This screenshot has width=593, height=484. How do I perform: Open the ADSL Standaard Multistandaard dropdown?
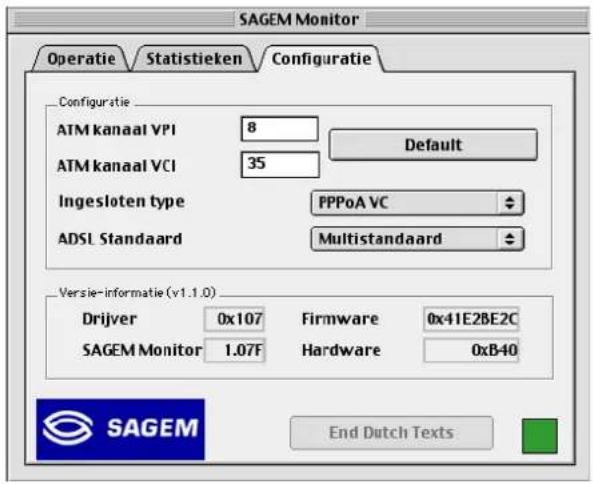click(x=417, y=239)
